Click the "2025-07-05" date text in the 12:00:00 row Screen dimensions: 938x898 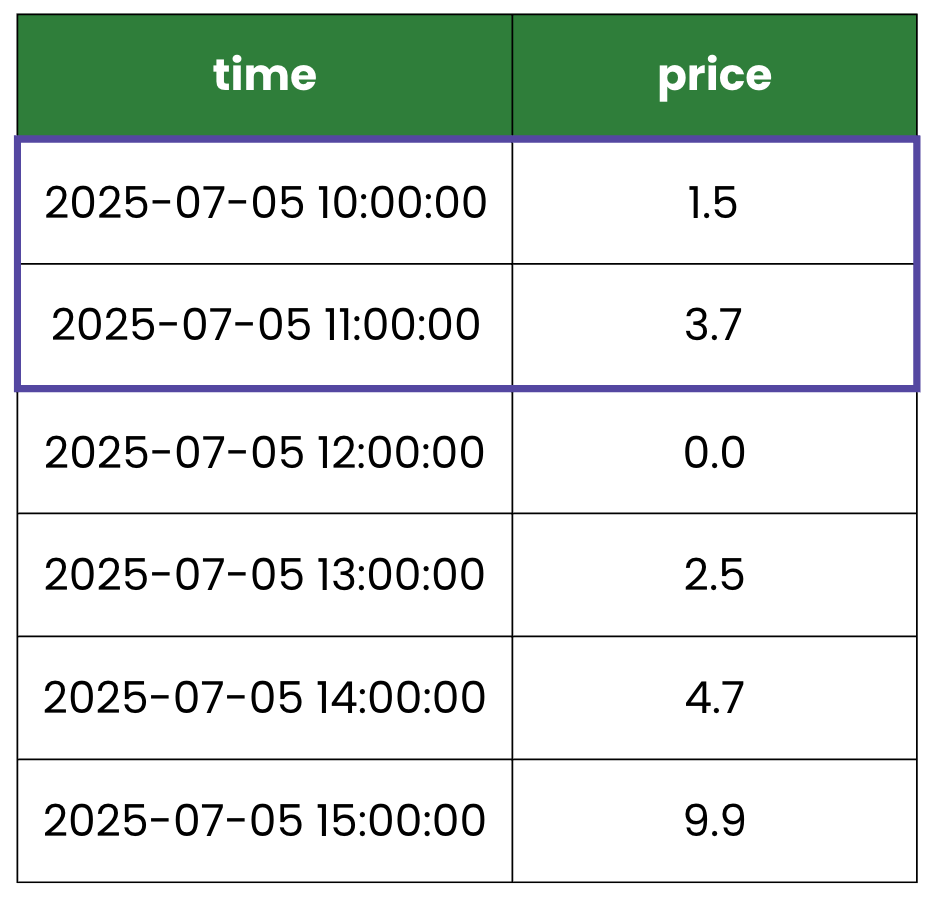pyautogui.click(x=174, y=453)
